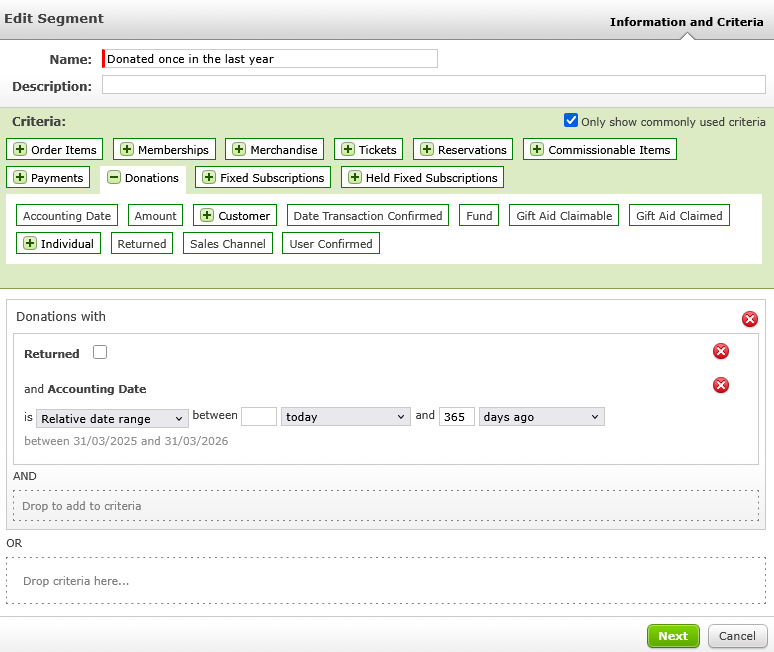Open the 'today' date unit dropdown
Viewport: 774px width, 652px height.
[x=346, y=417]
